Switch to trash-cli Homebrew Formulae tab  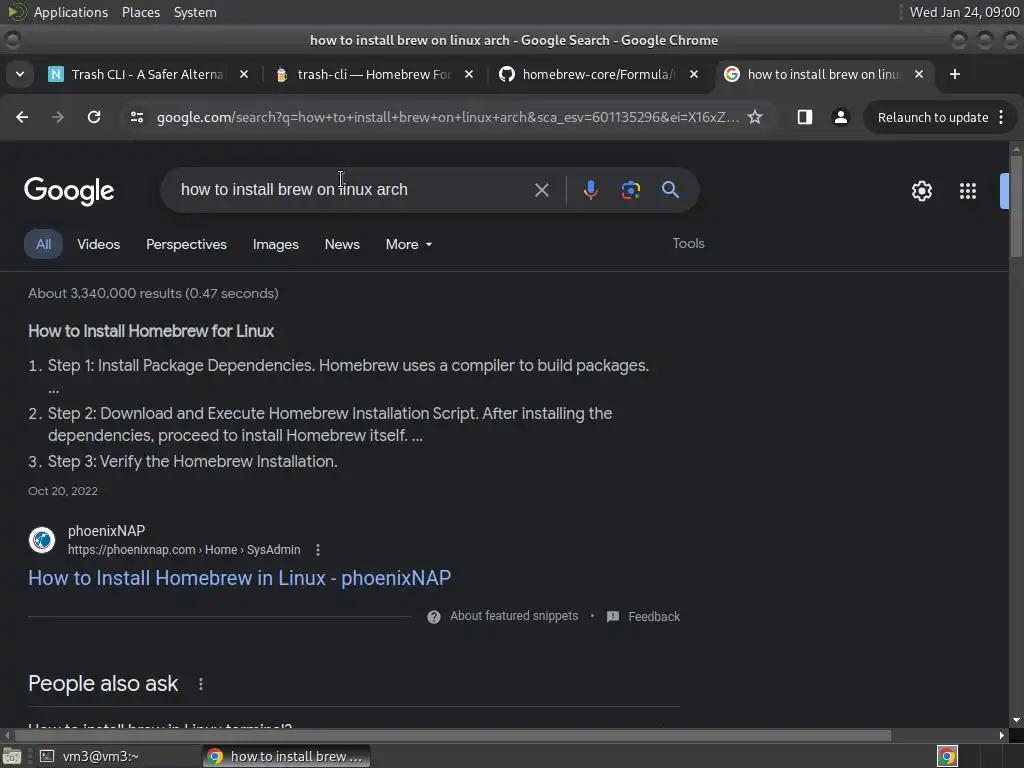[372, 74]
